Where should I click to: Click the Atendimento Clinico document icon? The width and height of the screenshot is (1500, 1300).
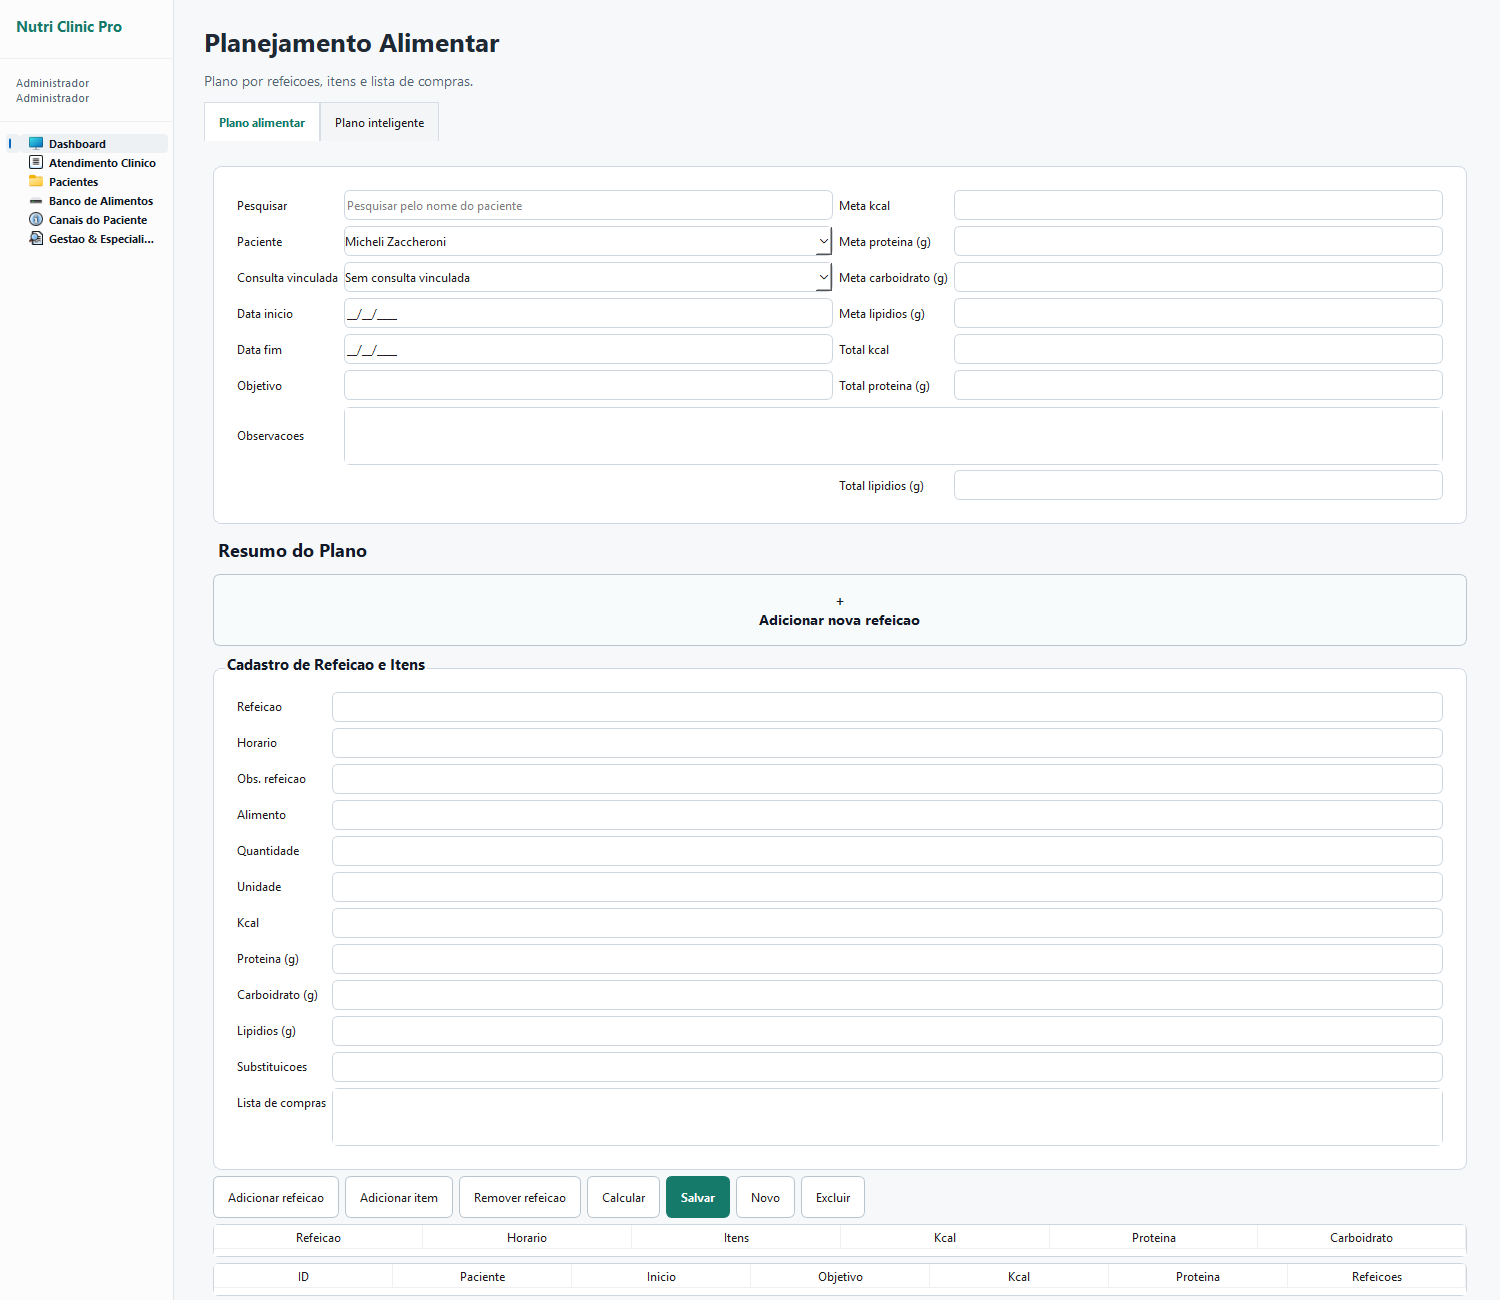click(36, 163)
